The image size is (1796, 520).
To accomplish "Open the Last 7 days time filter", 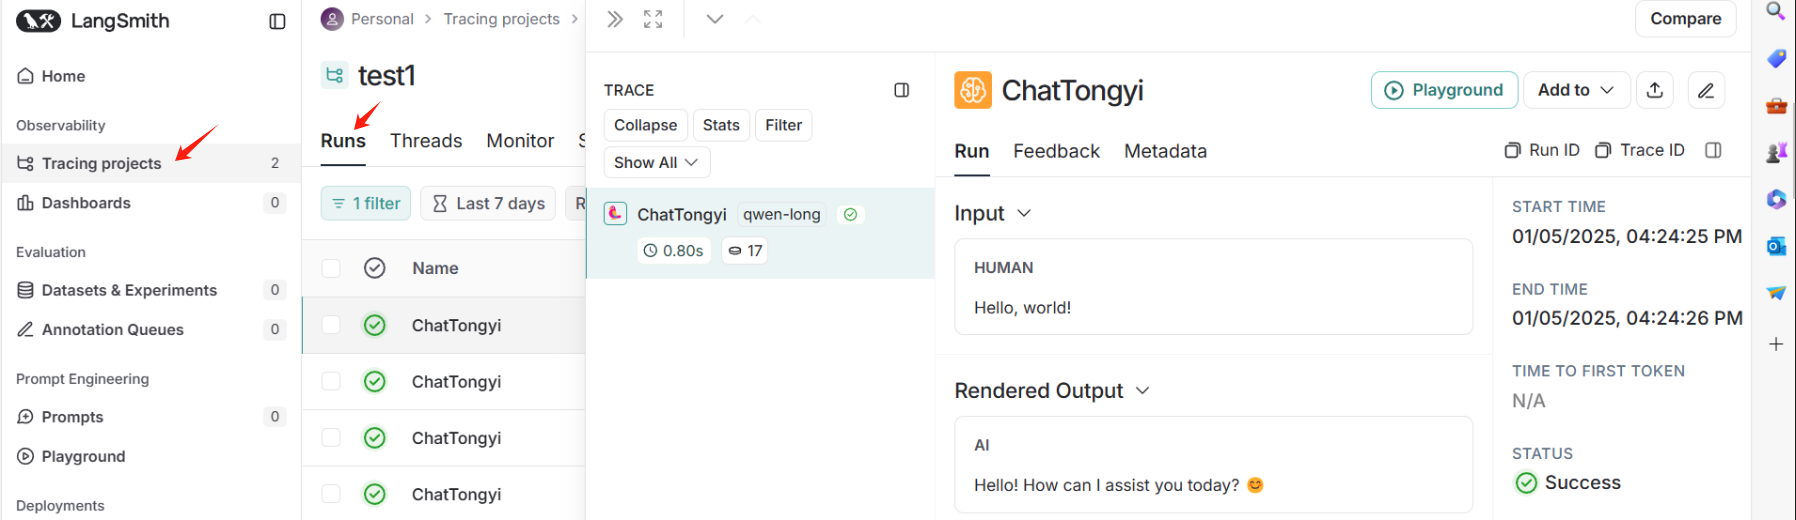I will click(489, 203).
